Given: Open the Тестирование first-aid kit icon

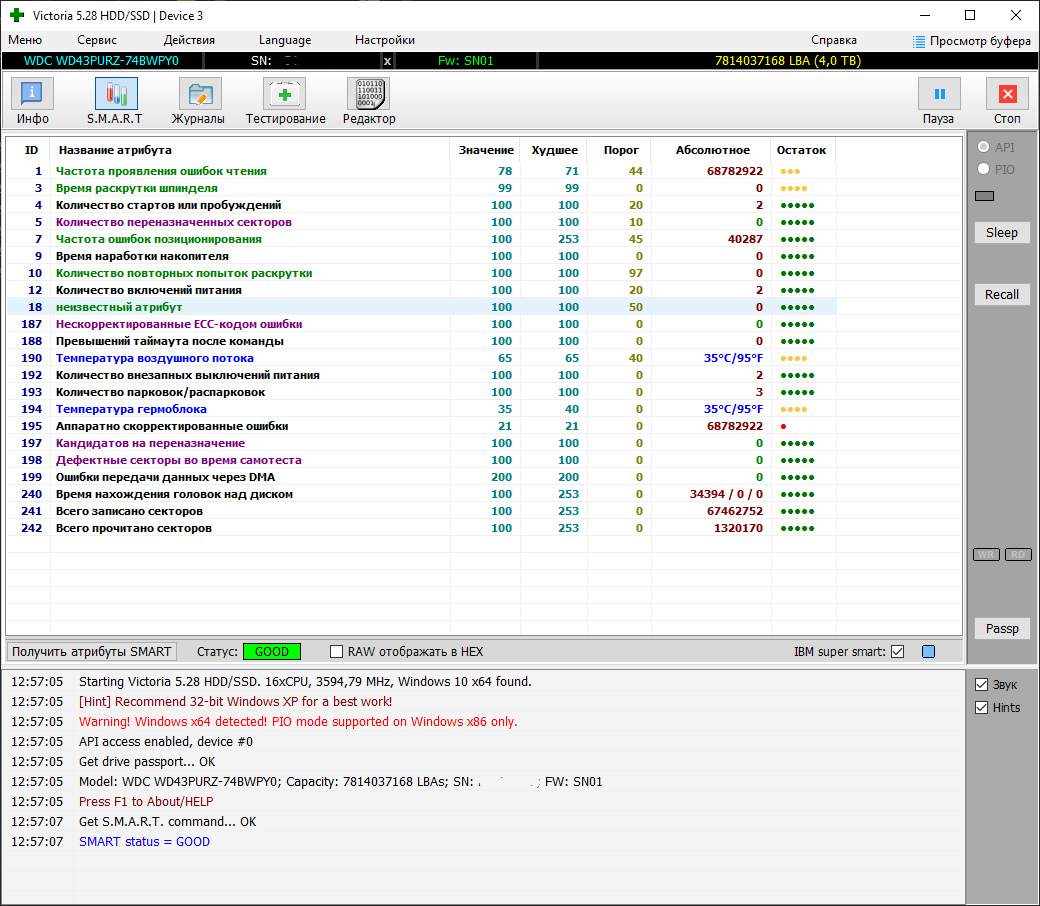Looking at the screenshot, I should [285, 95].
